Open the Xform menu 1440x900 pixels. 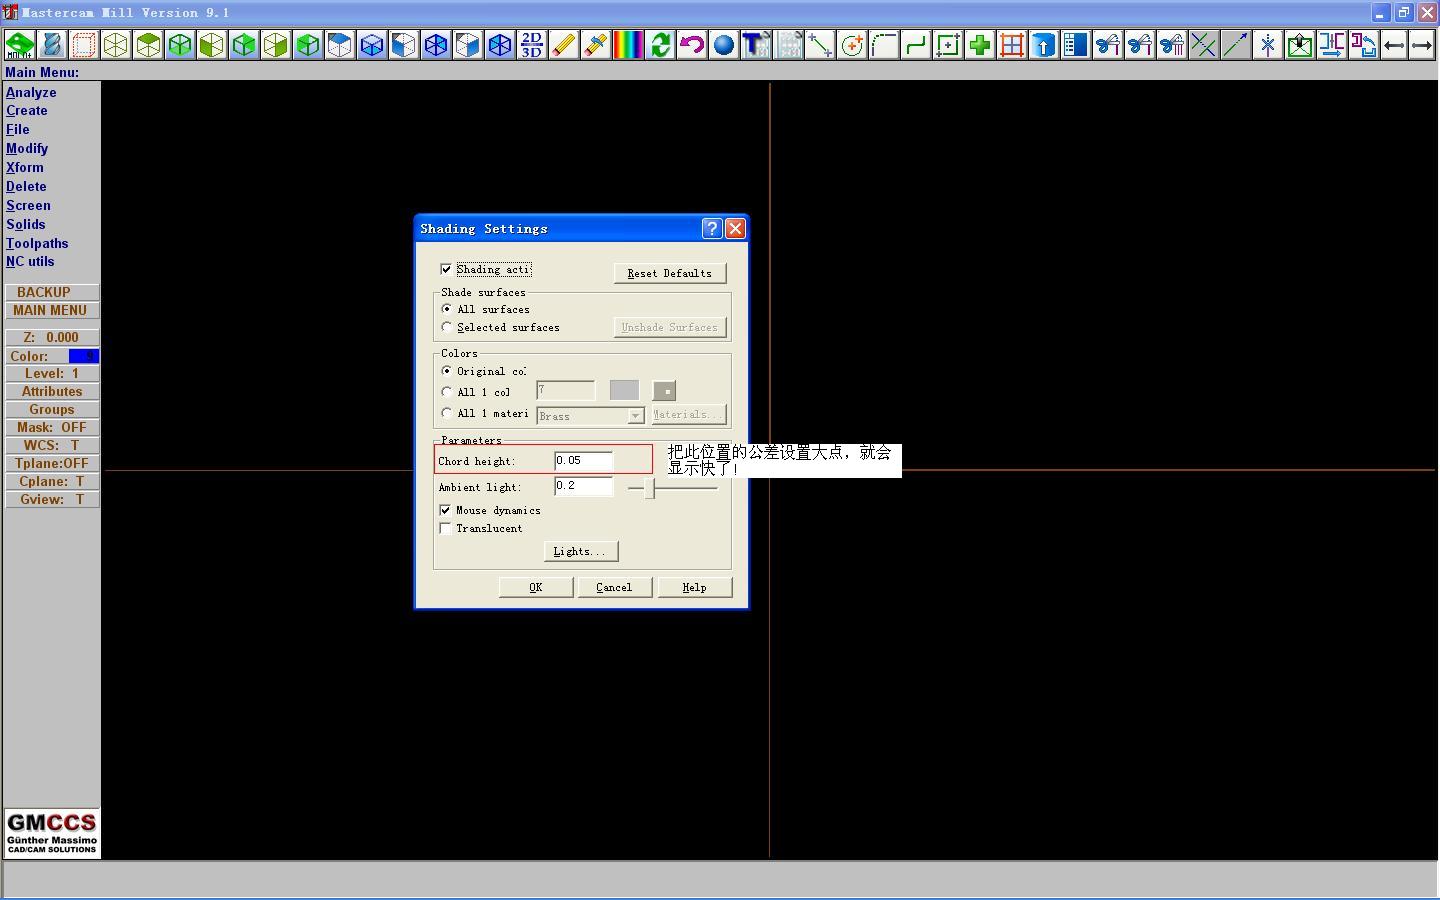point(25,168)
